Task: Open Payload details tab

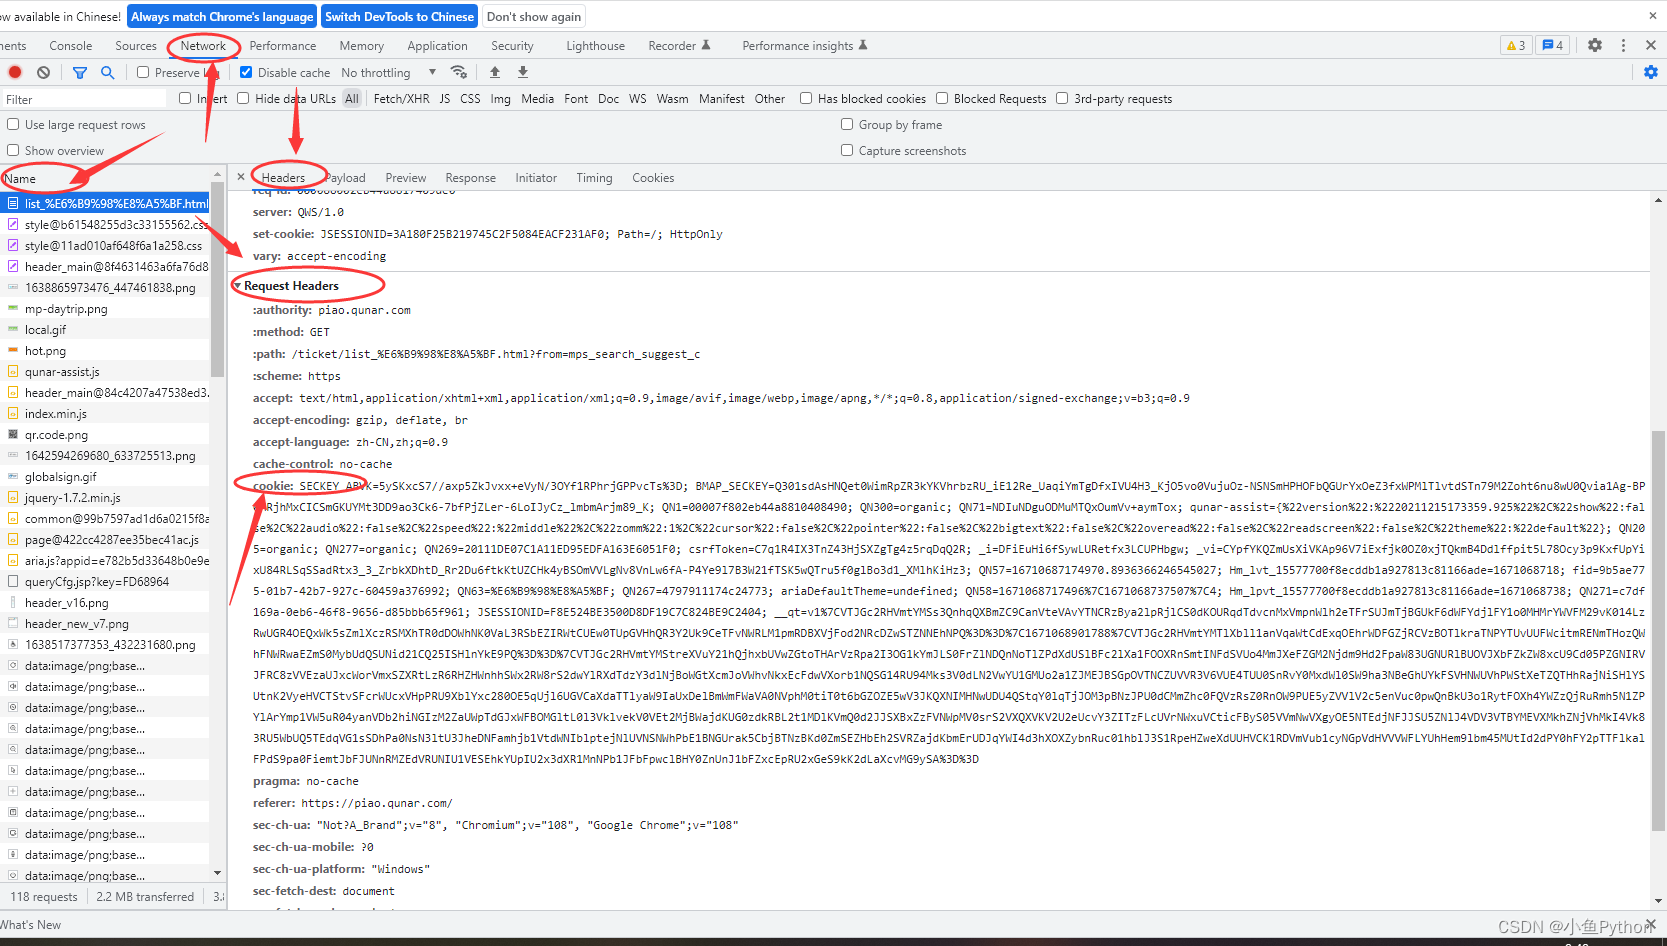Action: tap(346, 177)
